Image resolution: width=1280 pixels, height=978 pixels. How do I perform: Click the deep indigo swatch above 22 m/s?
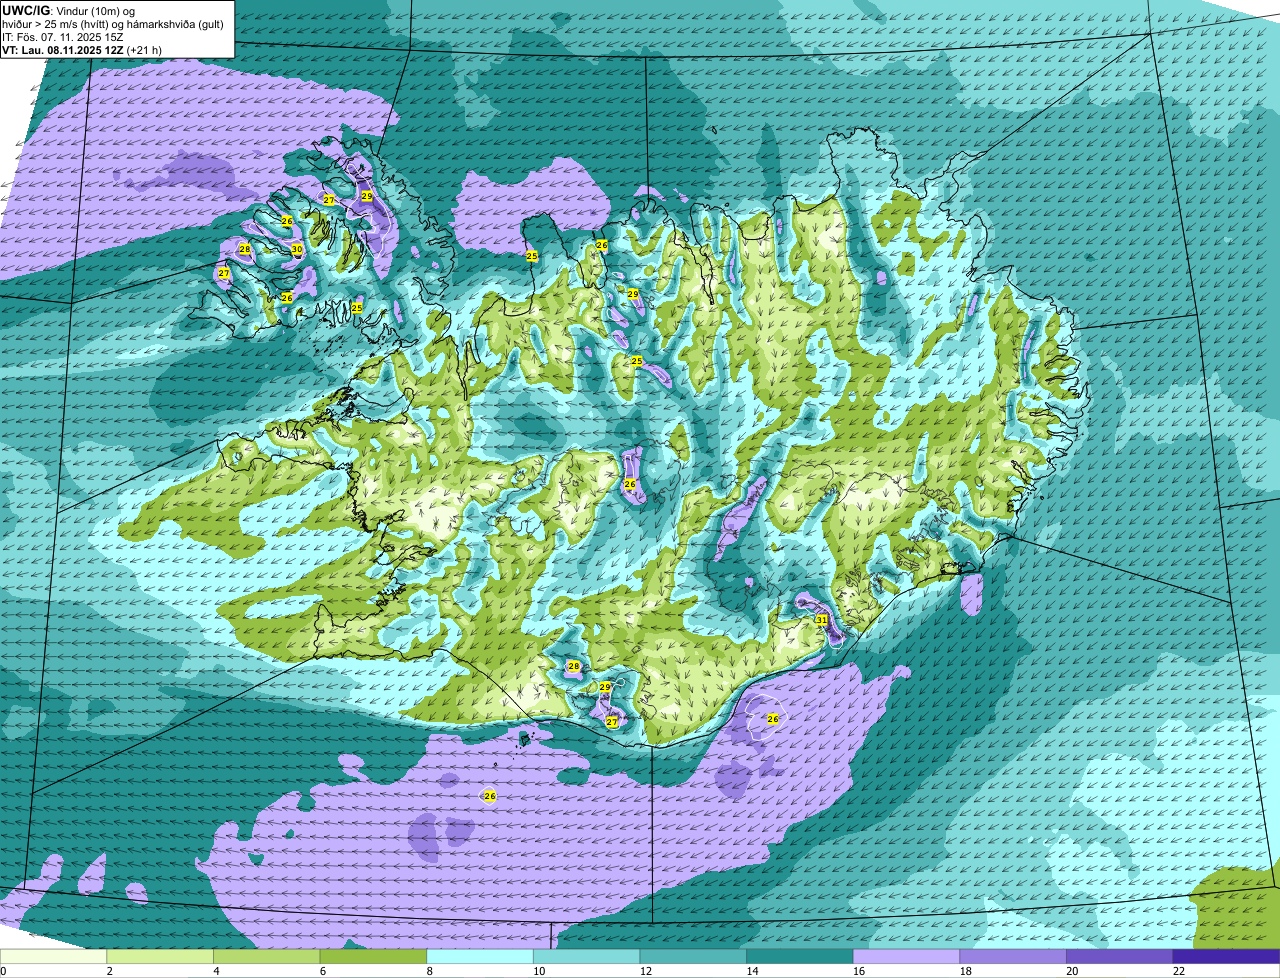point(1227,956)
